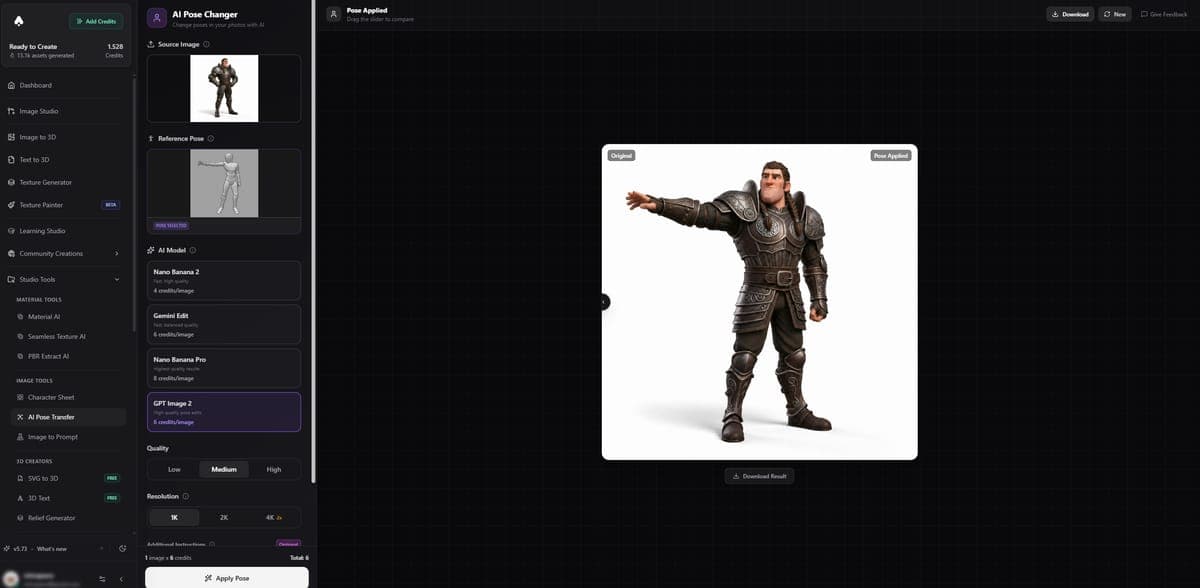Click info icon next to AI Model
Image resolution: width=1200 pixels, height=588 pixels.
(x=193, y=250)
